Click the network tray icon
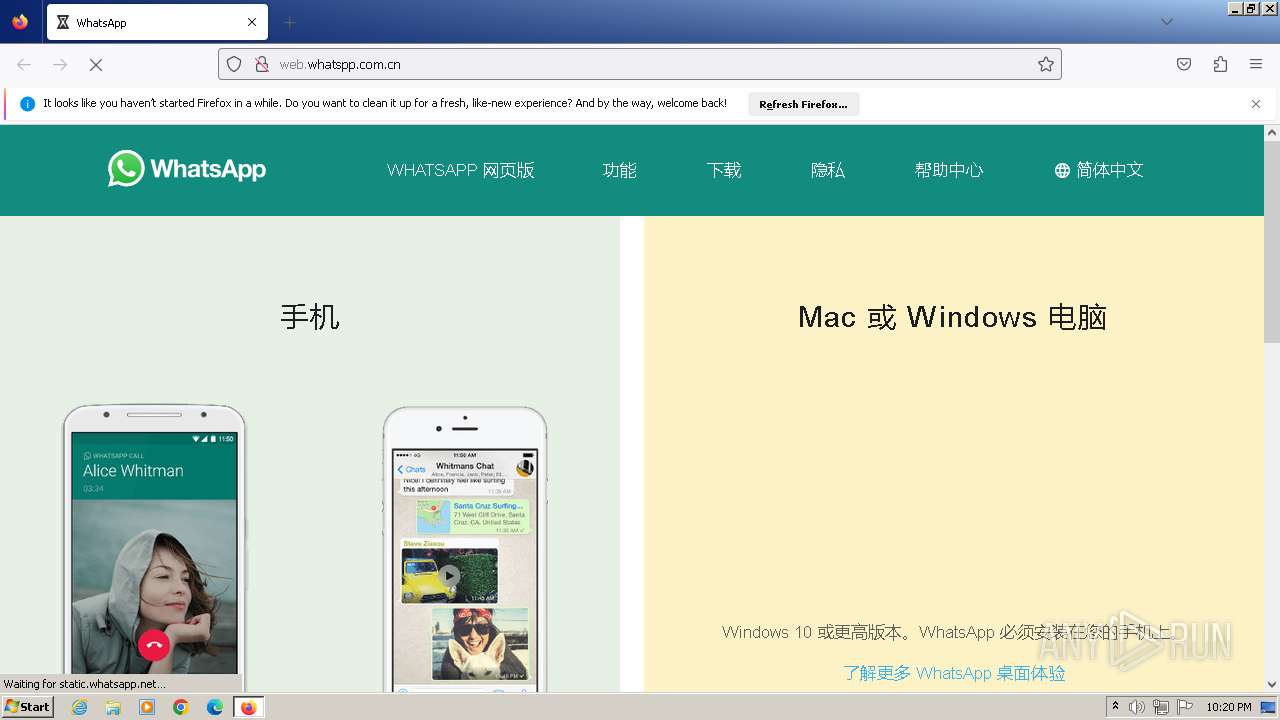The height and width of the screenshot is (720, 1280). click(1161, 707)
